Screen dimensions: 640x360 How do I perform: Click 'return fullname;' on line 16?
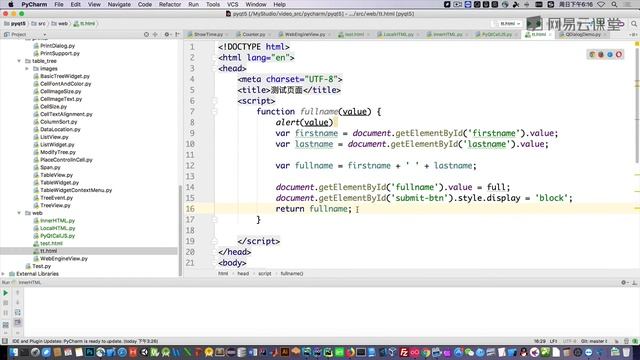tap(313, 209)
